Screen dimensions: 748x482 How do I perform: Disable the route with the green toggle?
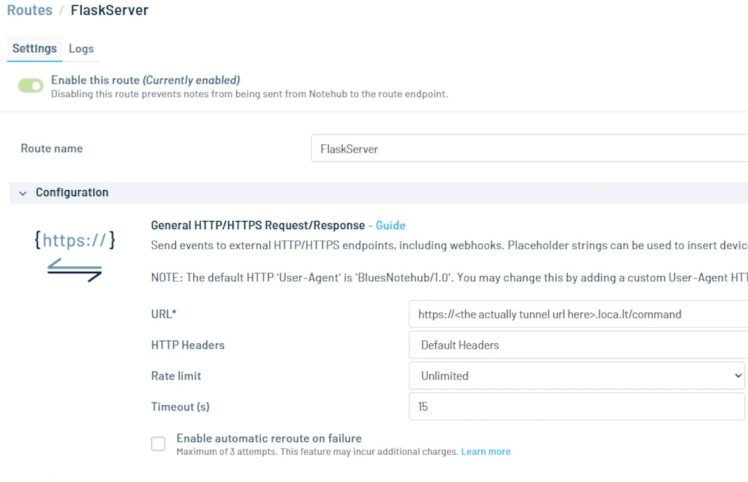click(x=31, y=86)
